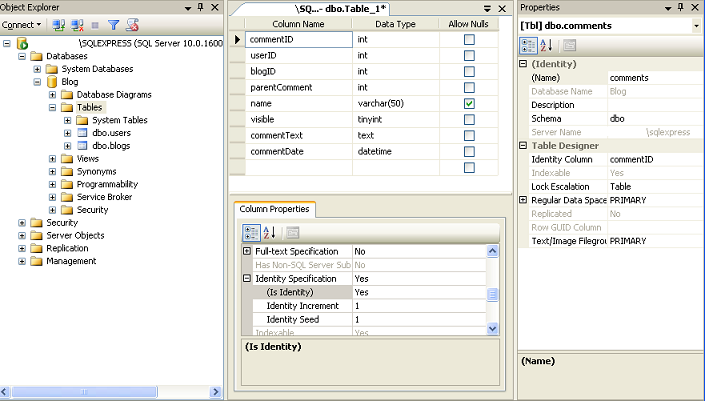The width and height of the screenshot is (705, 401).
Task: Click Categorized view icon in Column Properties
Action: click(251, 233)
